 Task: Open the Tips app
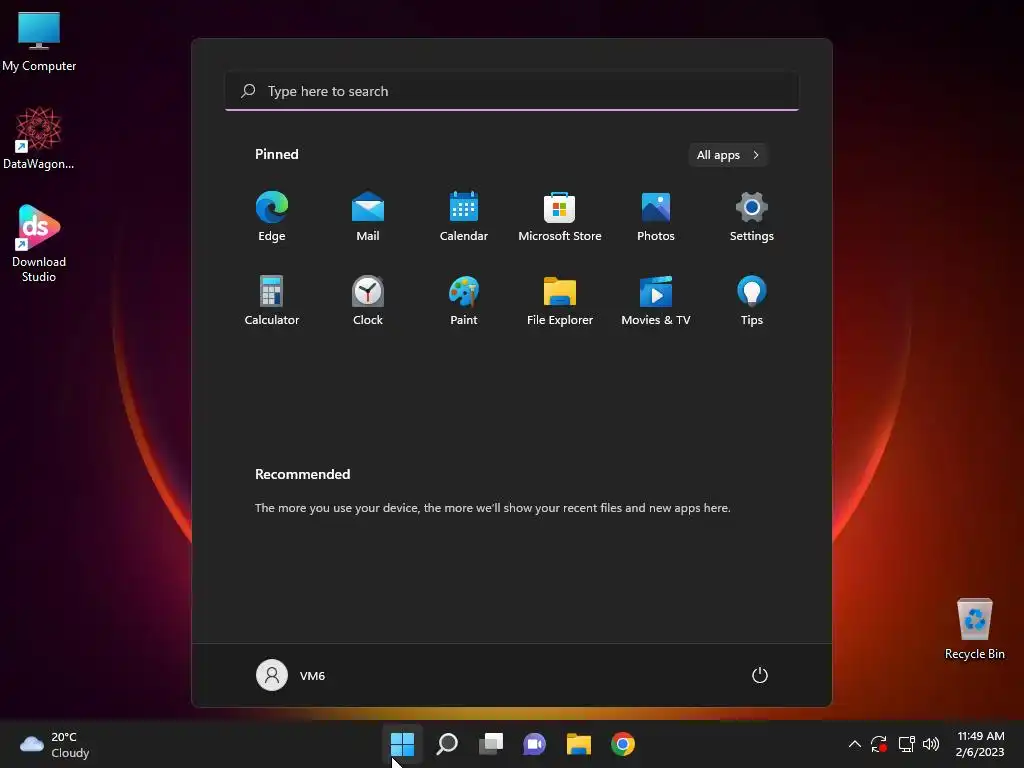[x=752, y=300]
